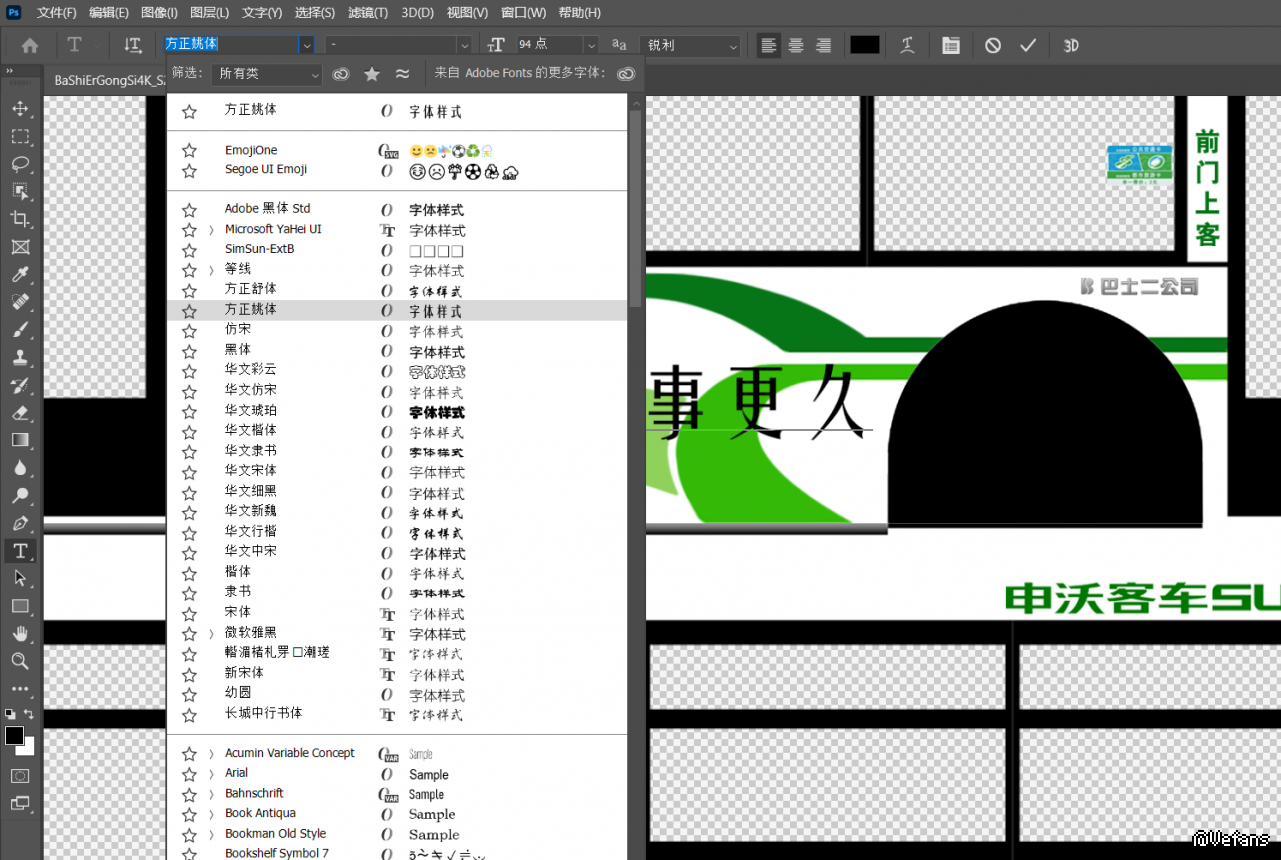Screen dimensions: 1281x860
Task: Toggle star next to 华文琥珀 font
Action: click(189, 411)
